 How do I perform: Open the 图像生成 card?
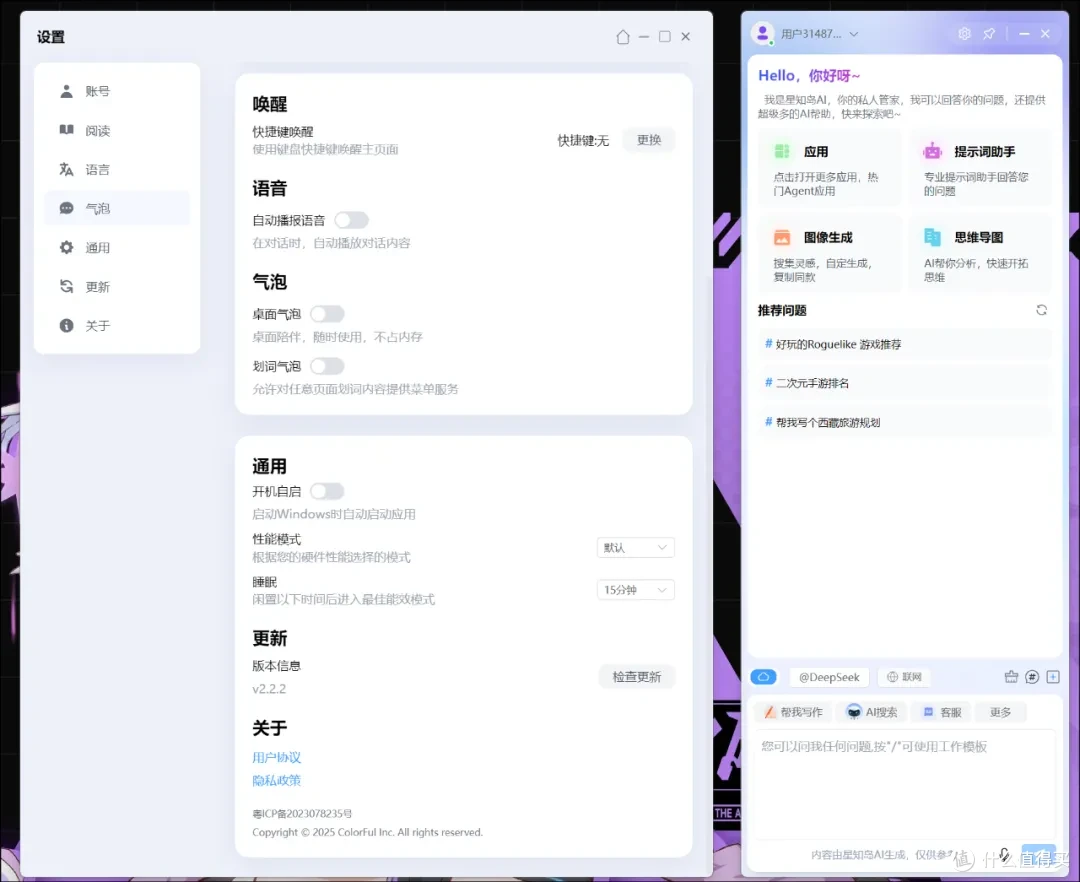pos(829,253)
